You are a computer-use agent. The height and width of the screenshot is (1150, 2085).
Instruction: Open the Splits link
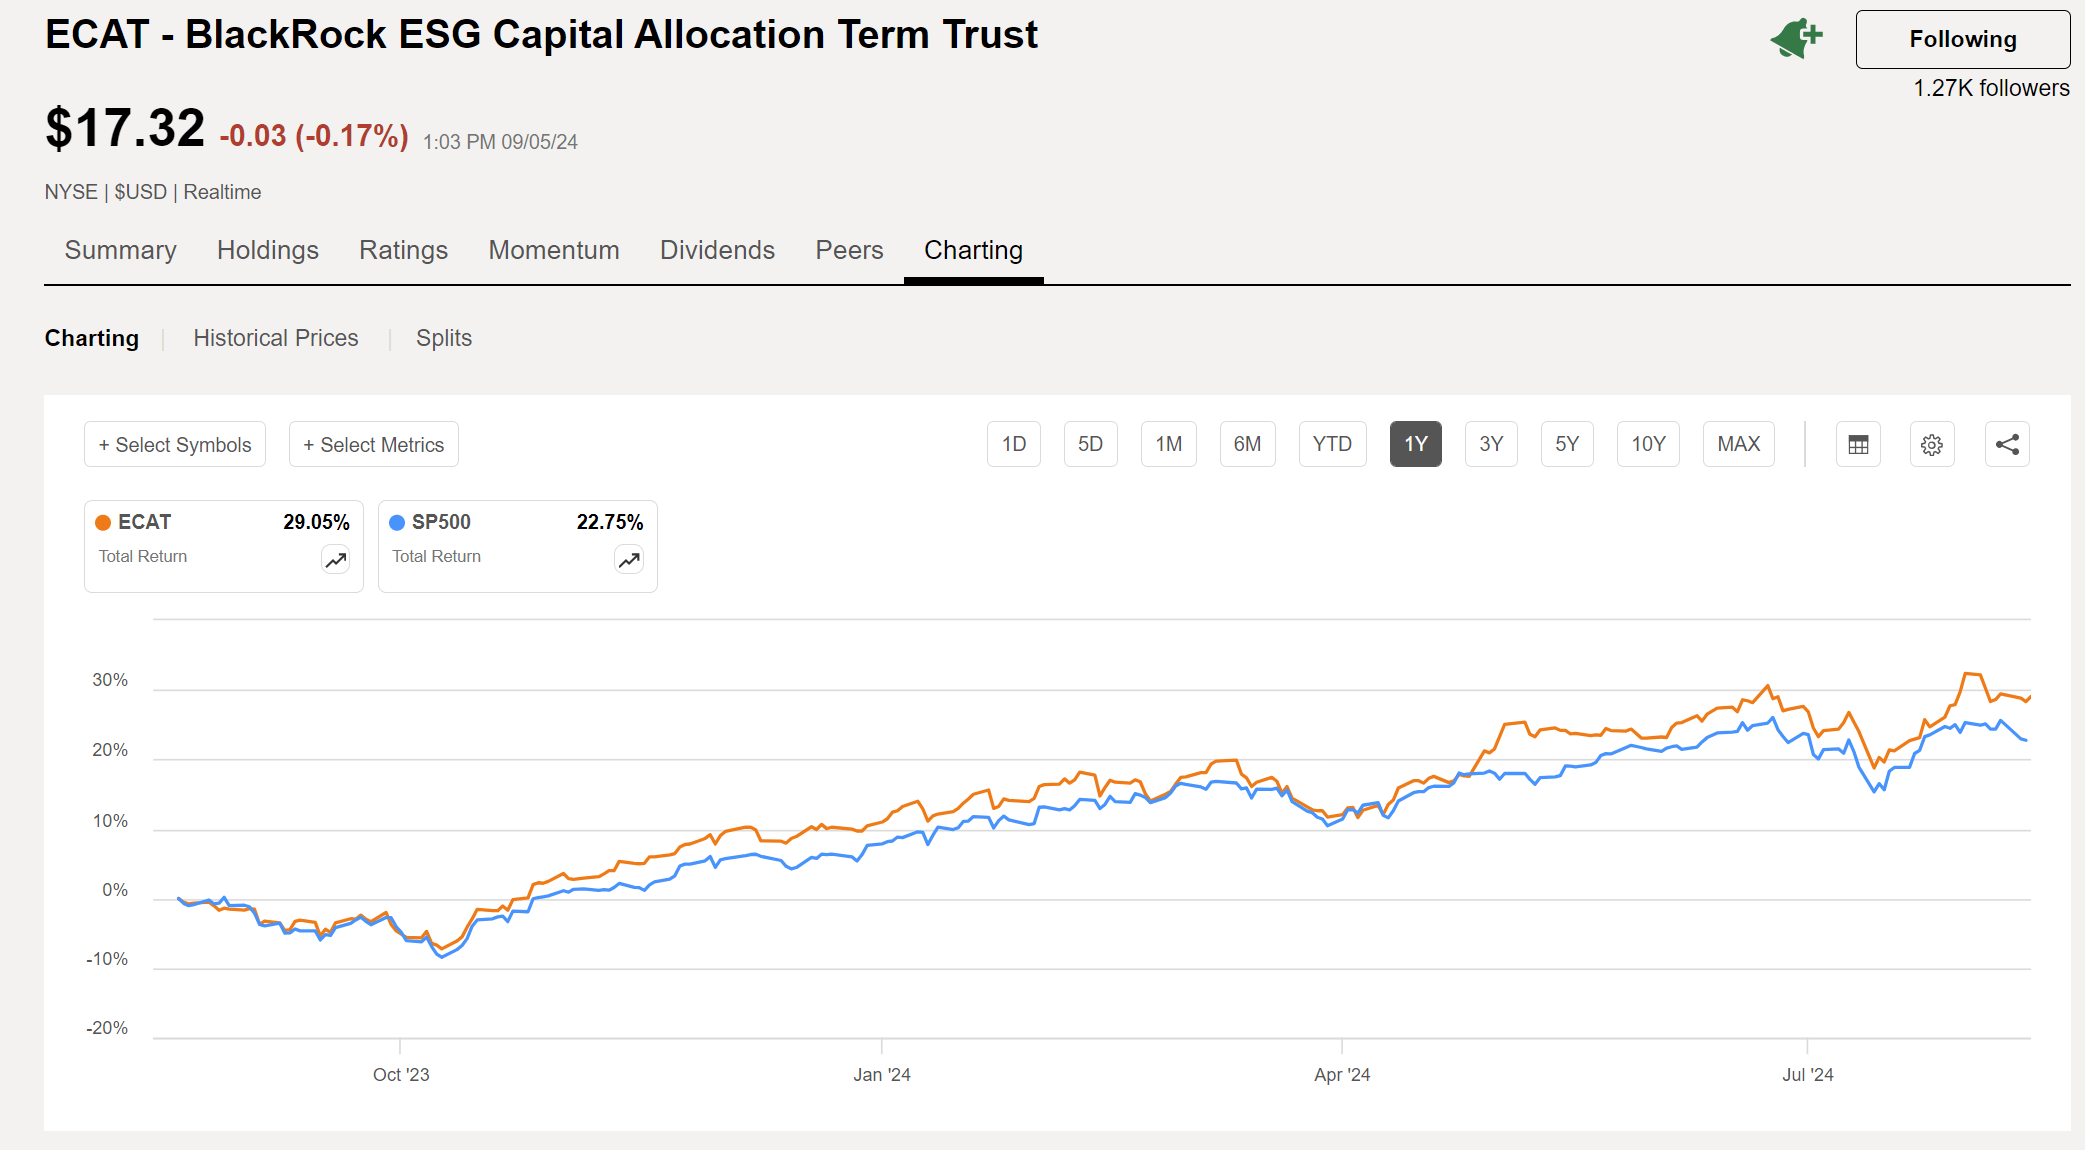[x=444, y=338]
